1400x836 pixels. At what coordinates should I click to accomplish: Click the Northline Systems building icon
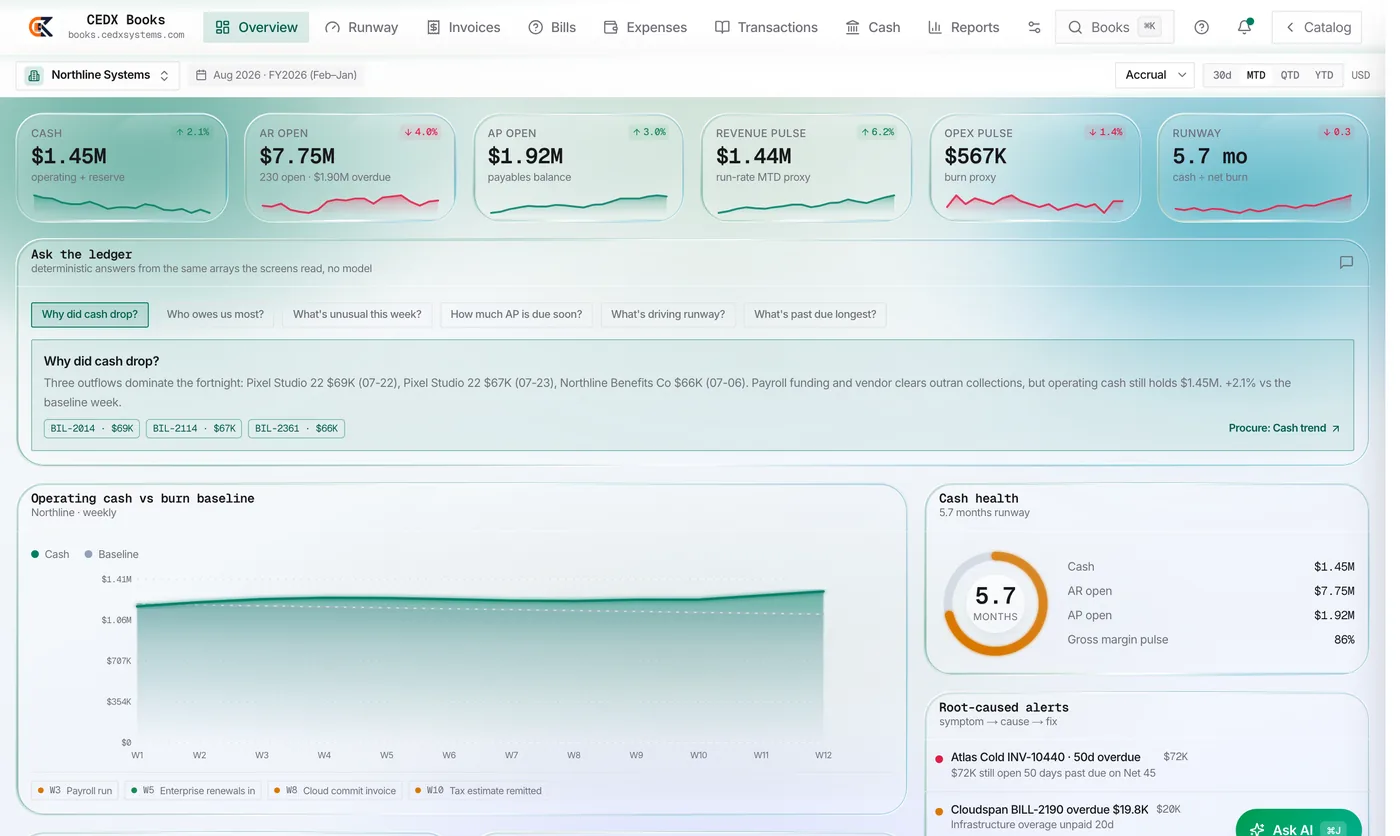click(x=34, y=75)
